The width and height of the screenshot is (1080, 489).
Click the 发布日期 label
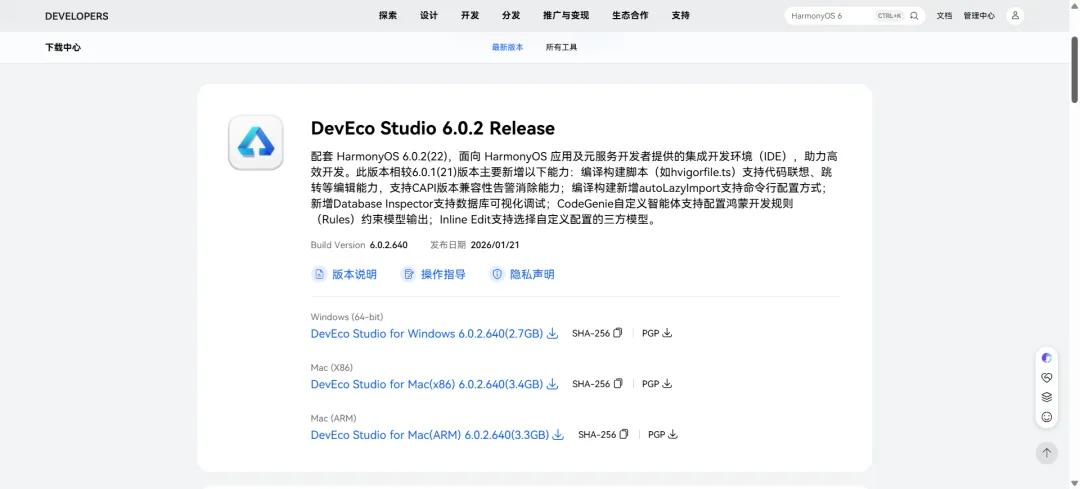click(x=448, y=245)
